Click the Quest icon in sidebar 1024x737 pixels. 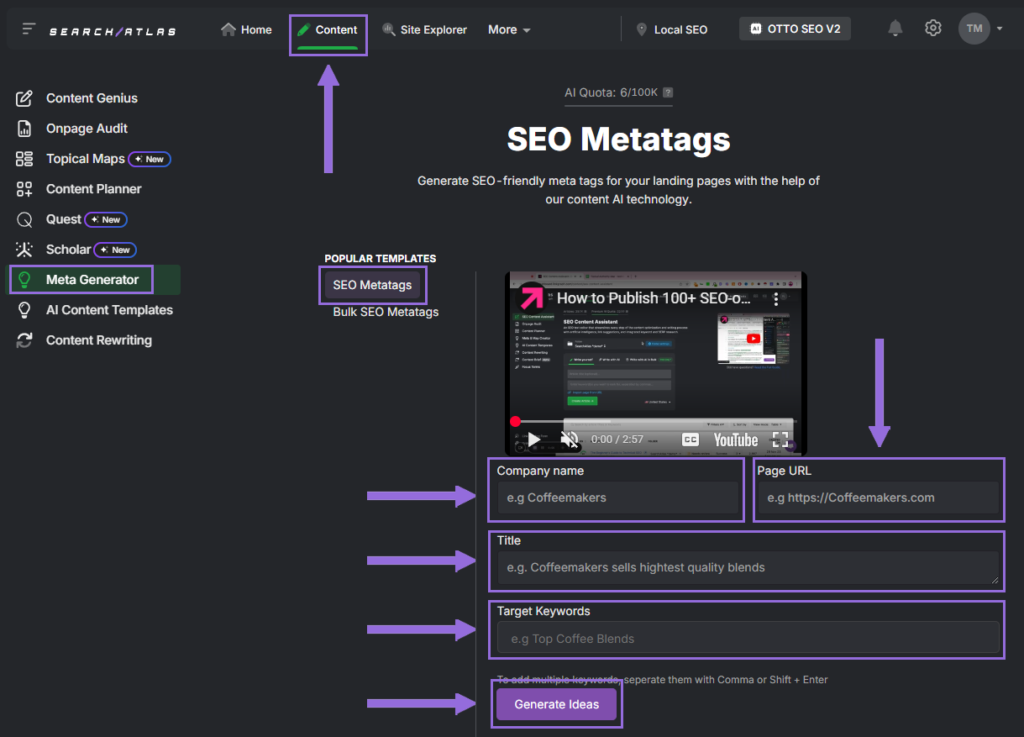tap(24, 220)
